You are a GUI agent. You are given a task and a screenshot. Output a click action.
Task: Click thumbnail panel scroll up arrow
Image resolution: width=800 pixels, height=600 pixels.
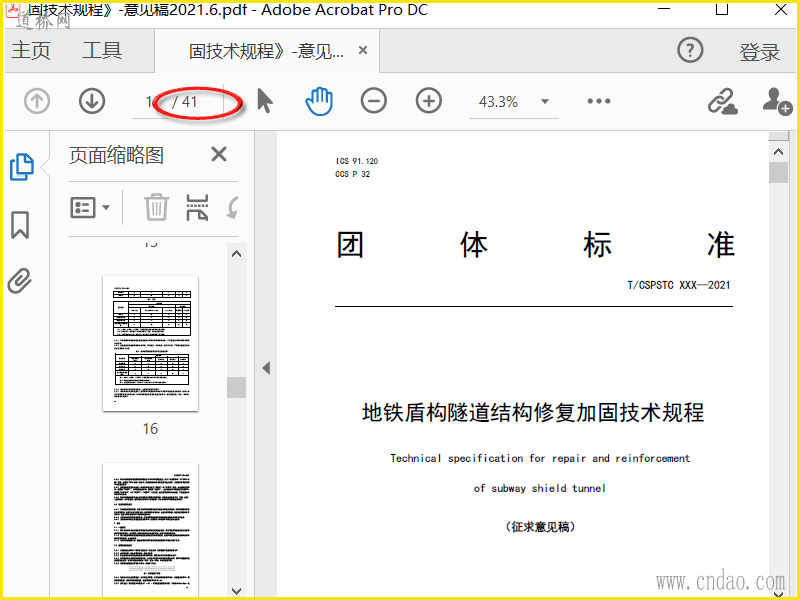[x=236, y=254]
